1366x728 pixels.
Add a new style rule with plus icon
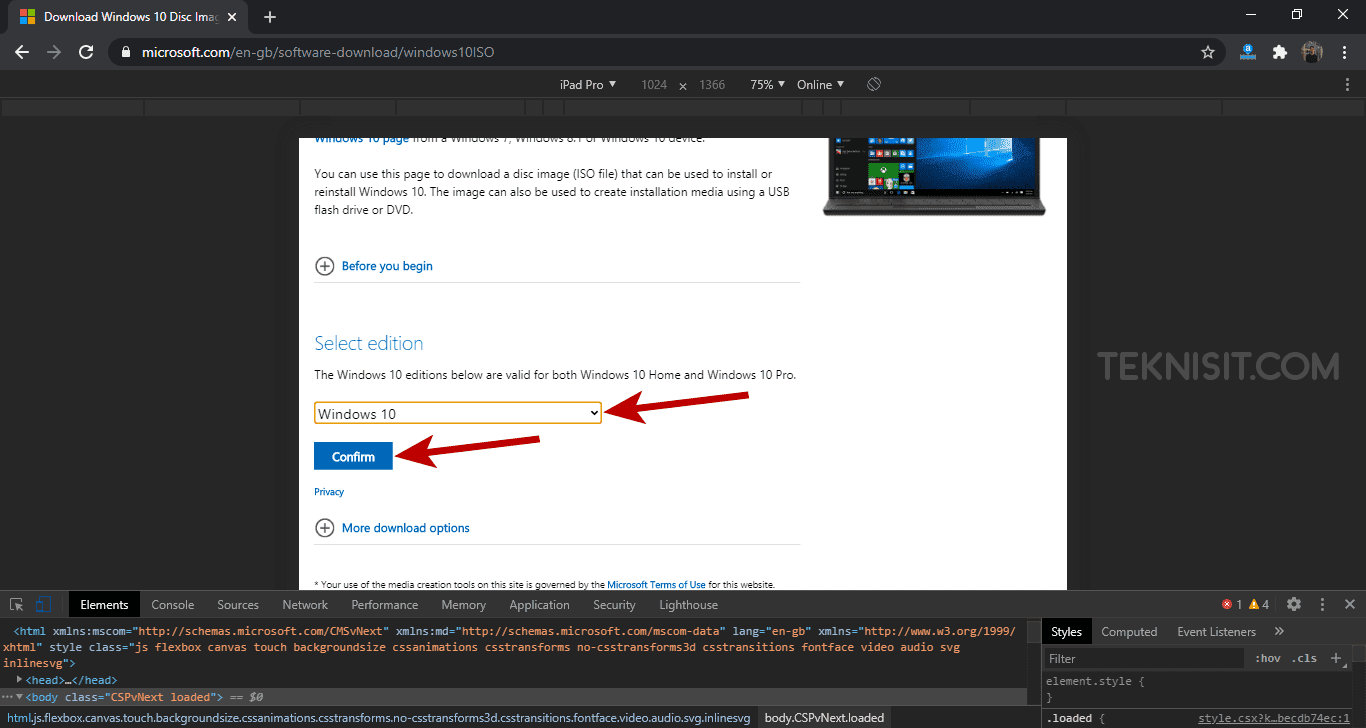click(x=1336, y=658)
